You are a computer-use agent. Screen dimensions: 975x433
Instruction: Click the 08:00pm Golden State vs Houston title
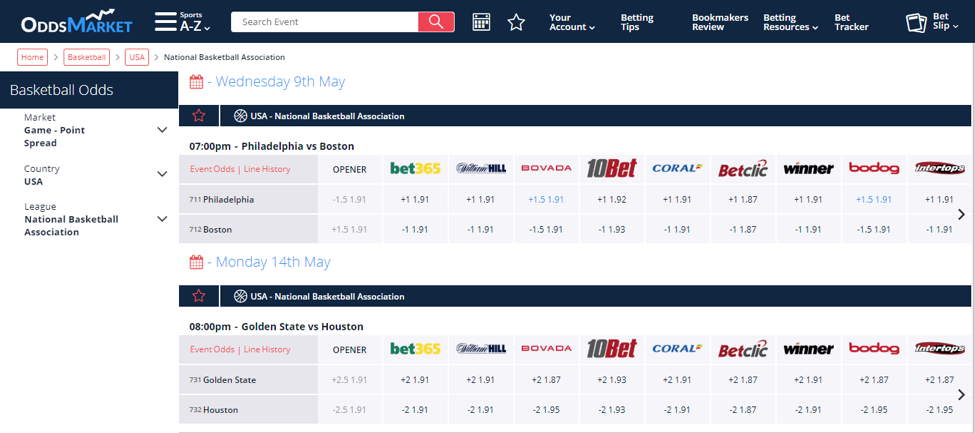pyautogui.click(x=277, y=327)
